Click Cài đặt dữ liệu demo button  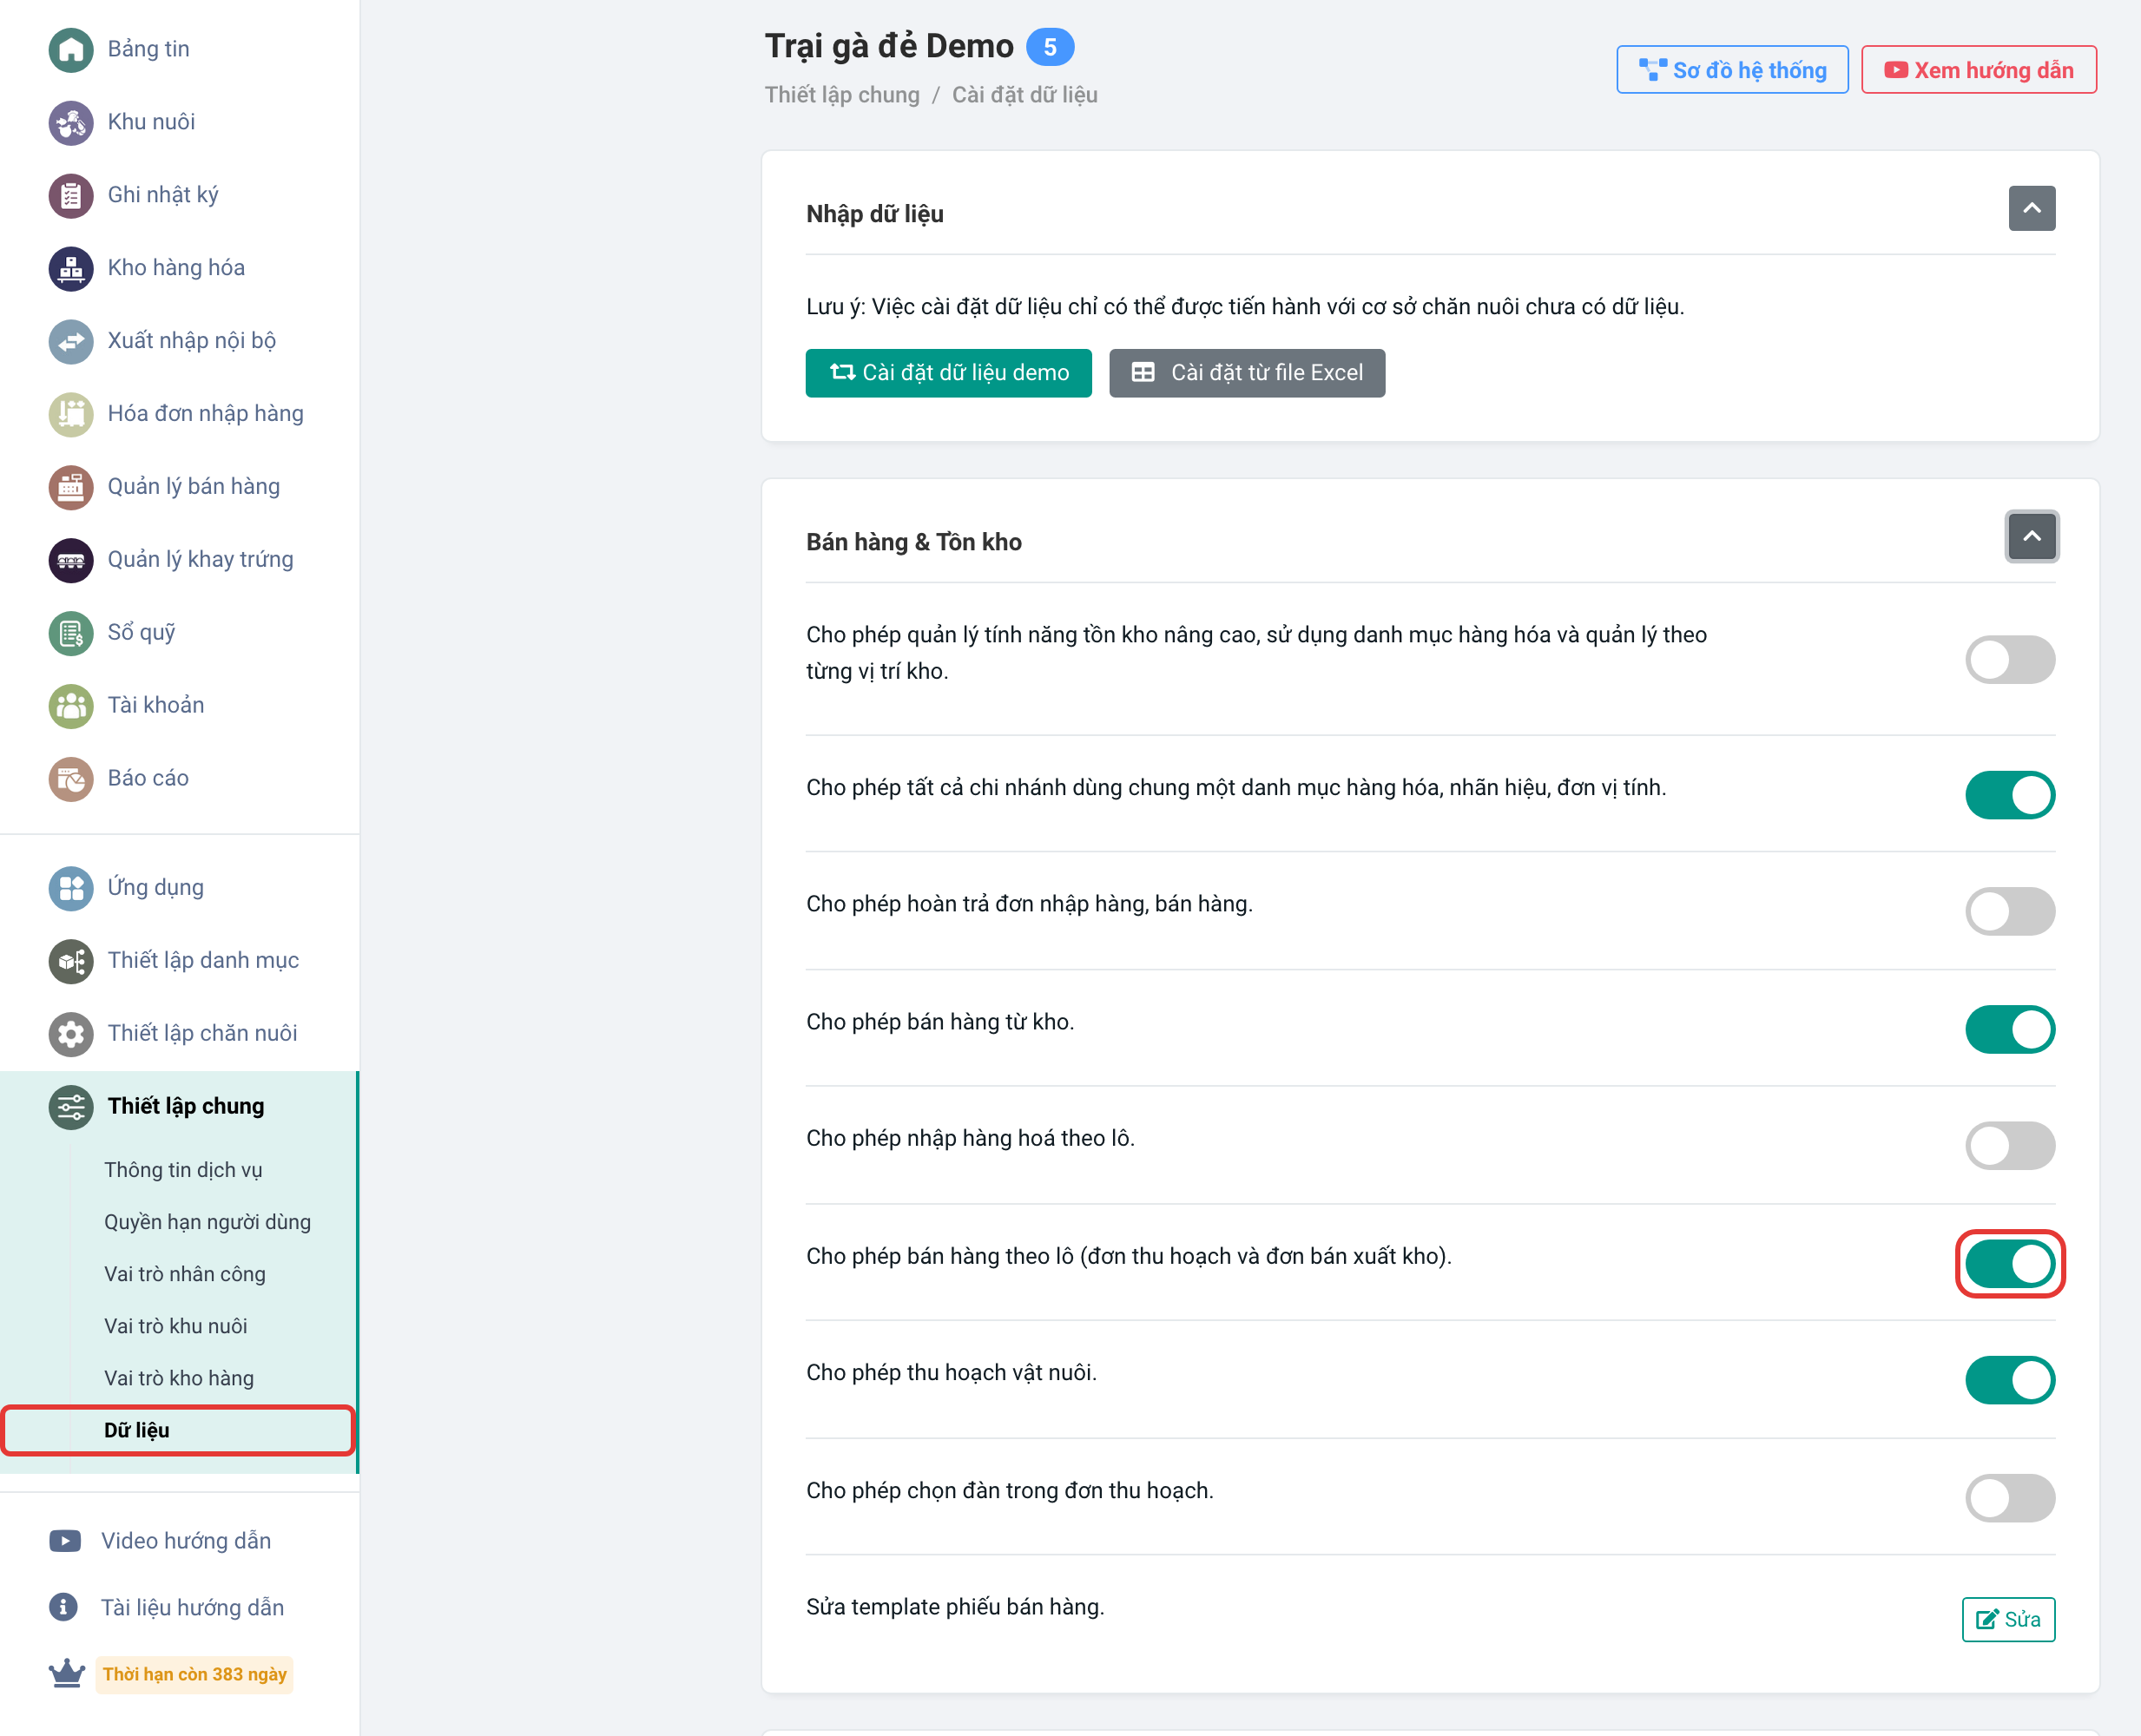[x=949, y=373]
